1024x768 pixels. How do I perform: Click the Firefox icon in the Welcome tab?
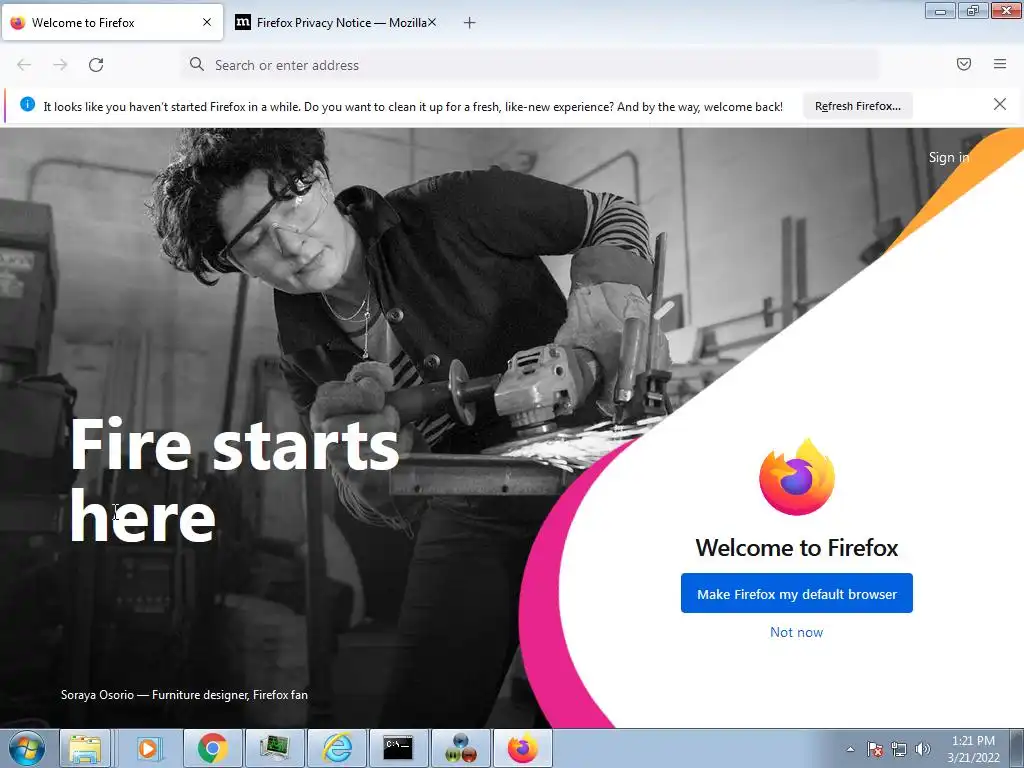tap(18, 22)
